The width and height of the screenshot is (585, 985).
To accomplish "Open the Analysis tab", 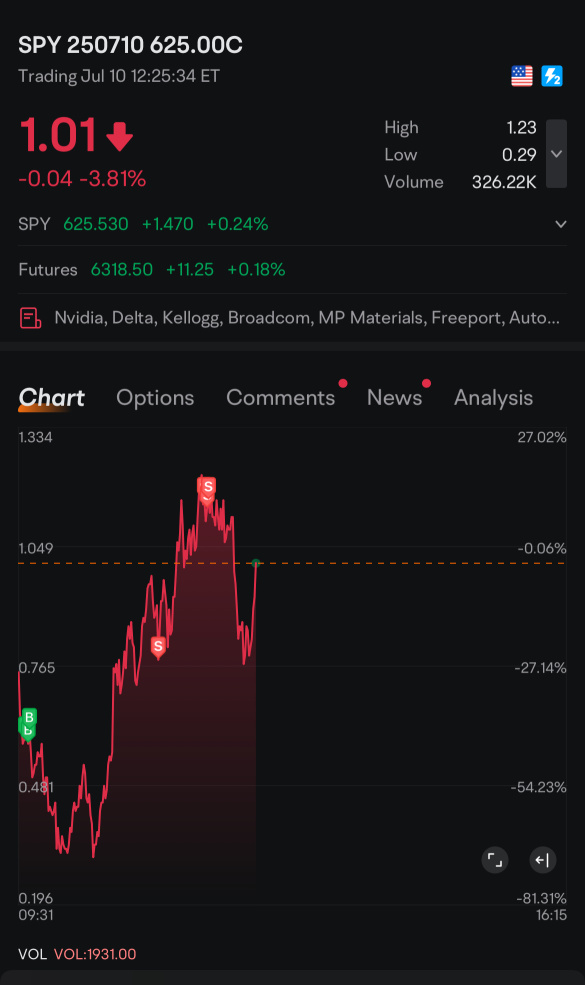I will [x=493, y=398].
